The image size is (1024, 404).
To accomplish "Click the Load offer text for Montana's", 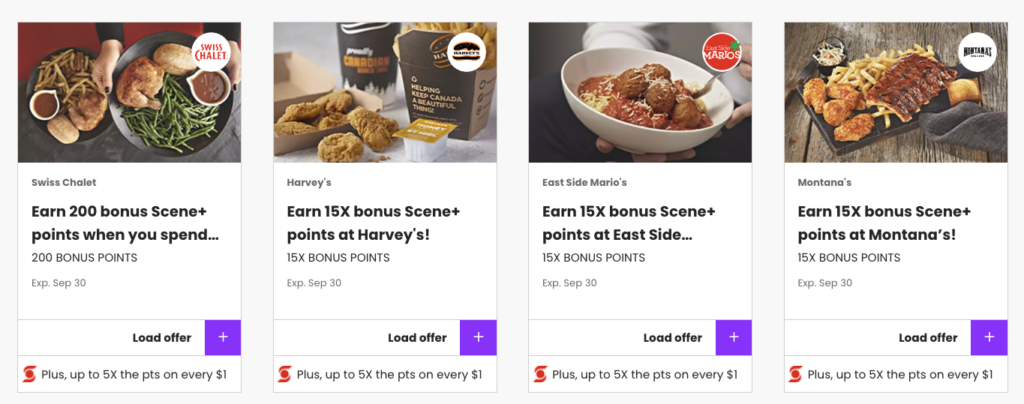I will 928,337.
